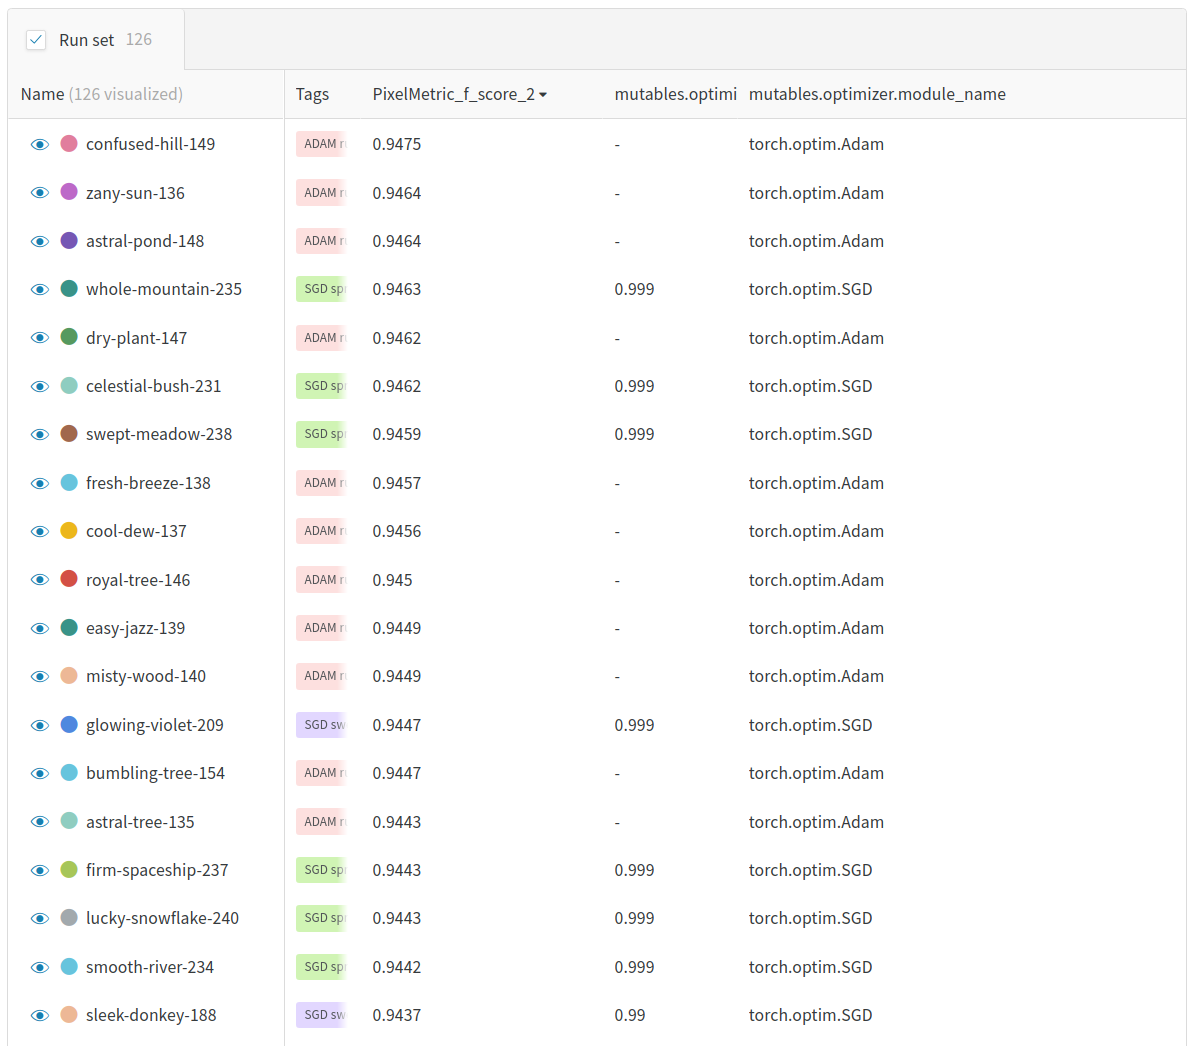1203x1046 pixels.
Task: Toggle the Run set checkbox
Action: (x=36, y=40)
